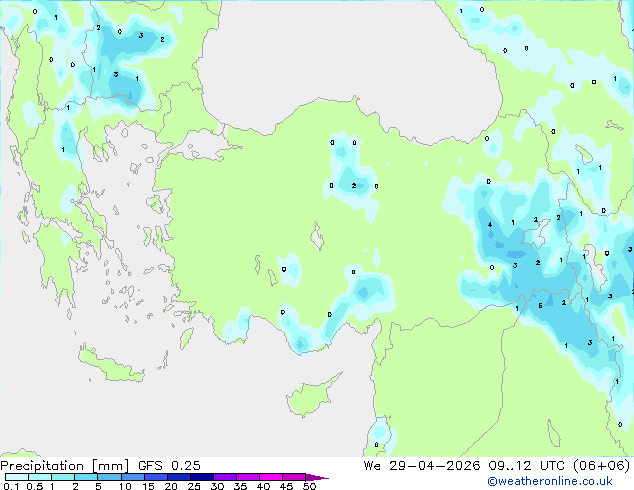Click the legend scale label "15"
Image resolution: width=634 pixels, height=490 pixels.
click(148, 486)
